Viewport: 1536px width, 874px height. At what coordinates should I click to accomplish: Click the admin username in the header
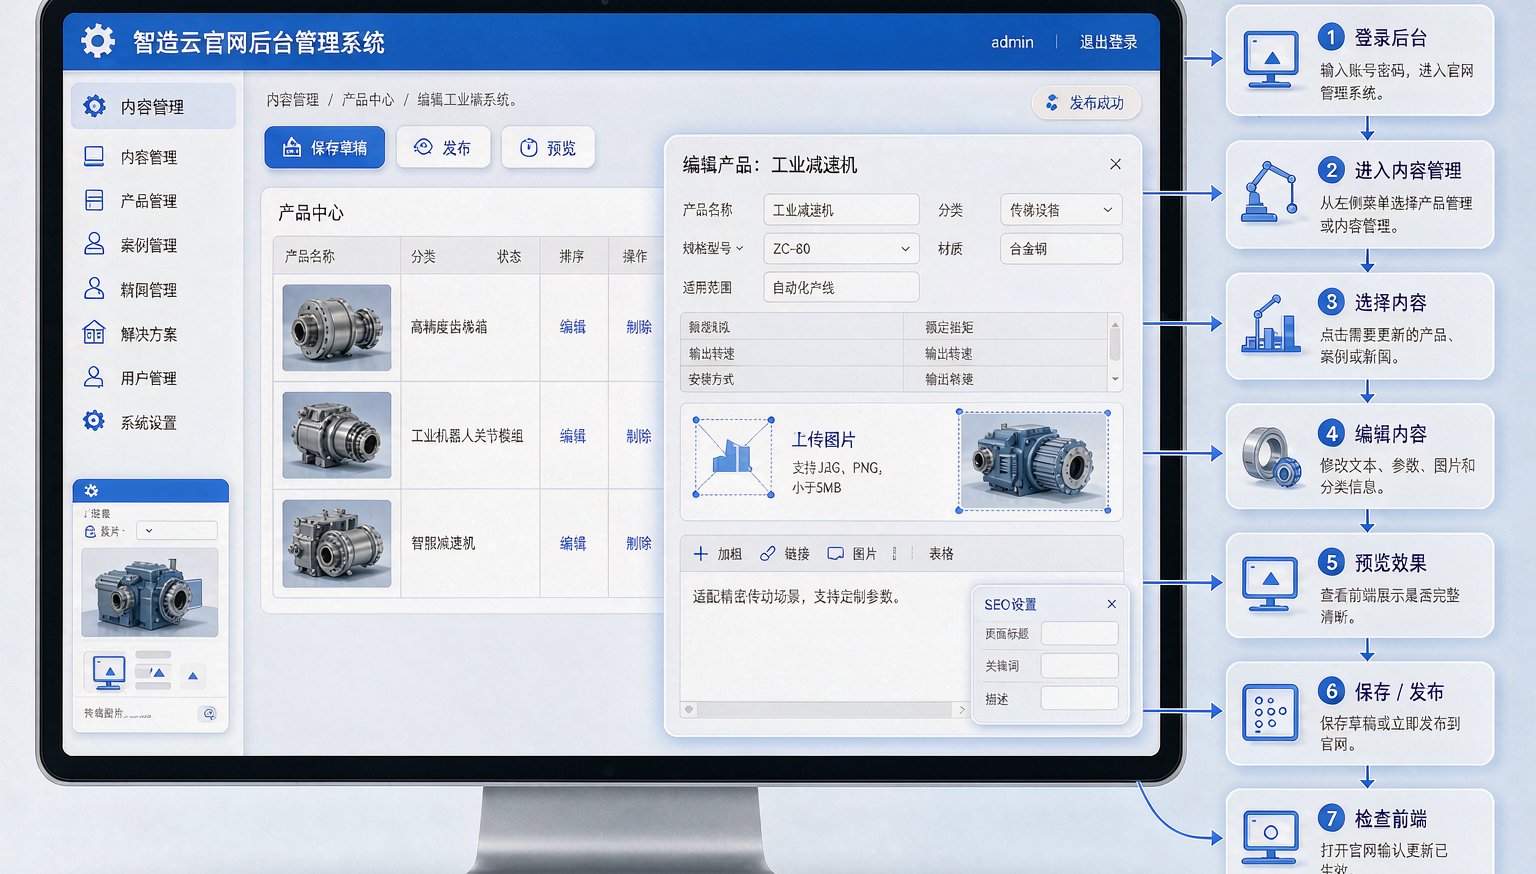tap(1012, 42)
